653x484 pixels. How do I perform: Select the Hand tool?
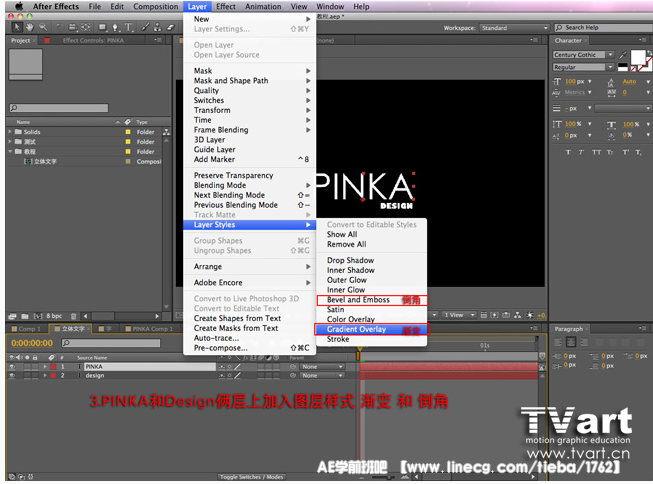tap(30, 27)
